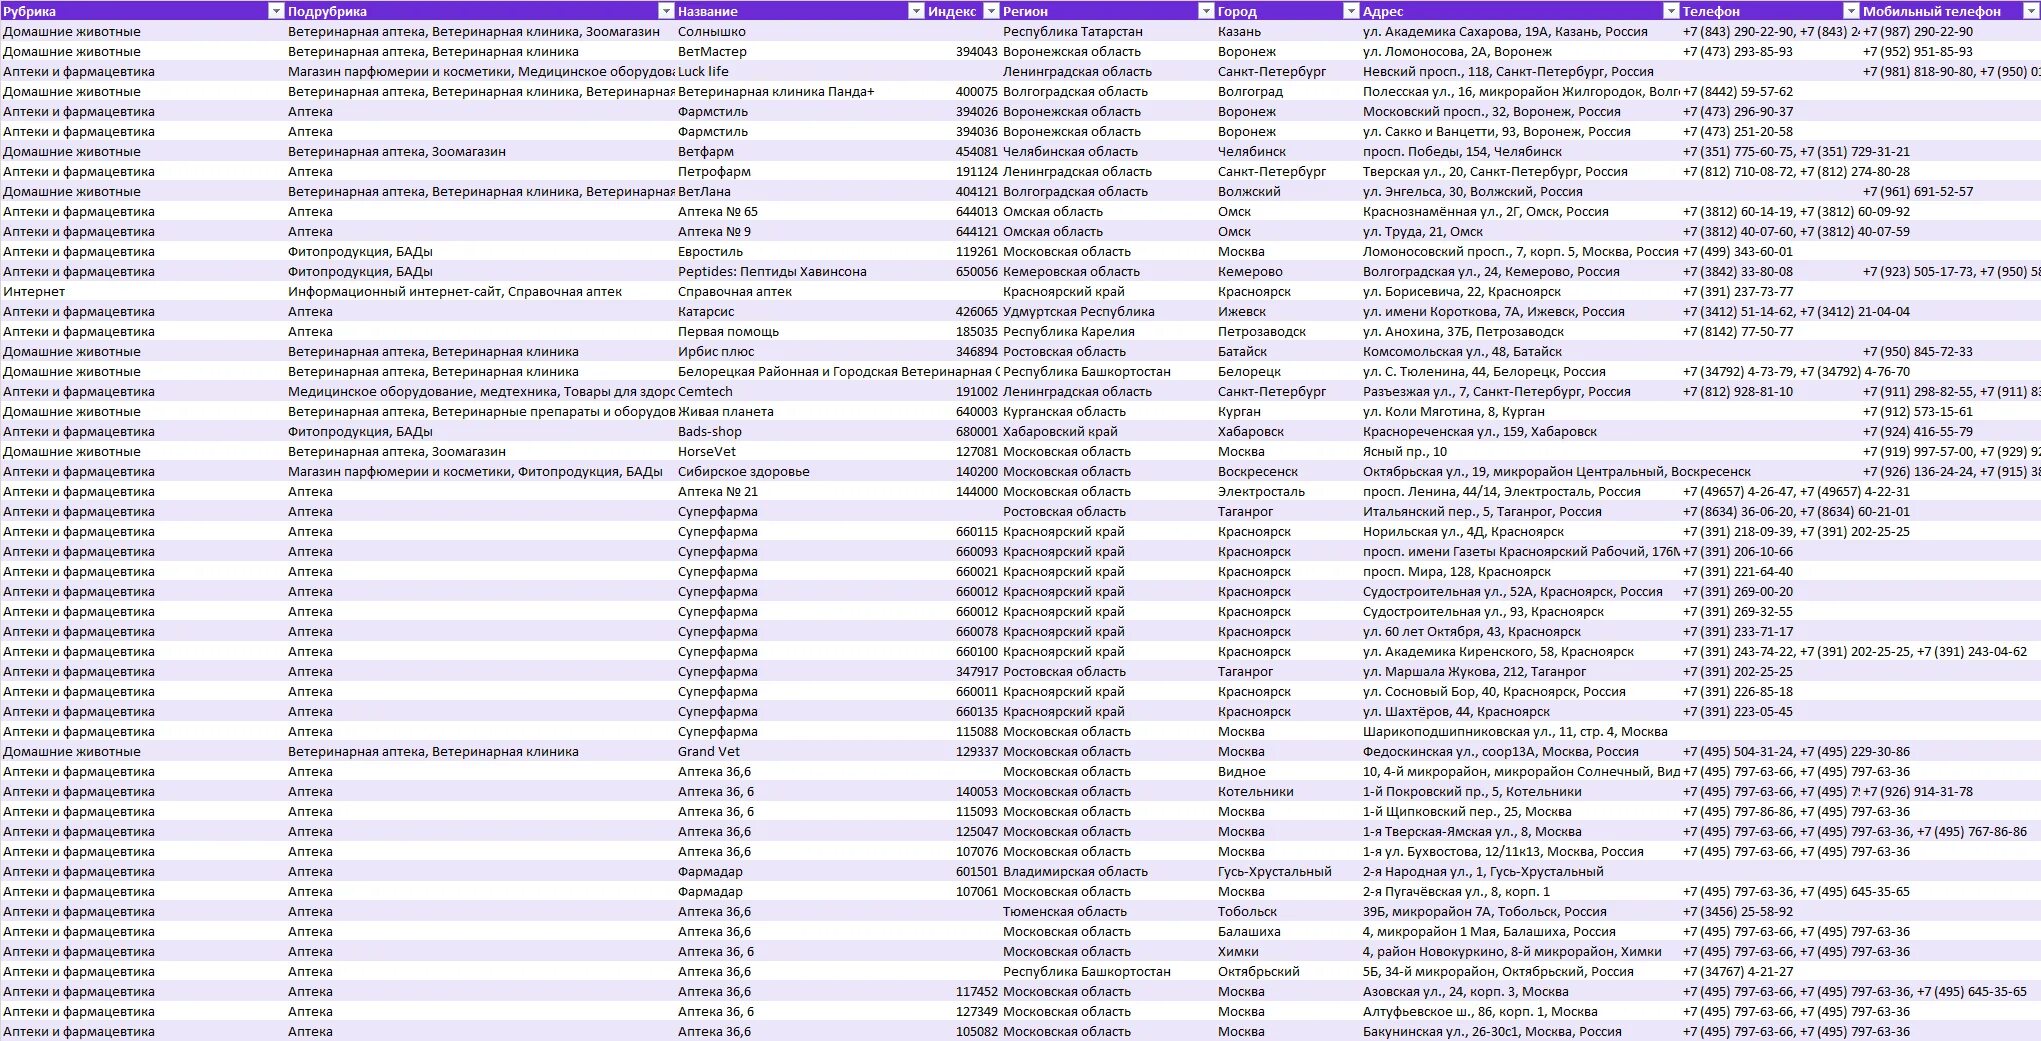Screen dimensions: 2041x1041
Task: Click the Химки city cell
Action: click(x=1287, y=951)
